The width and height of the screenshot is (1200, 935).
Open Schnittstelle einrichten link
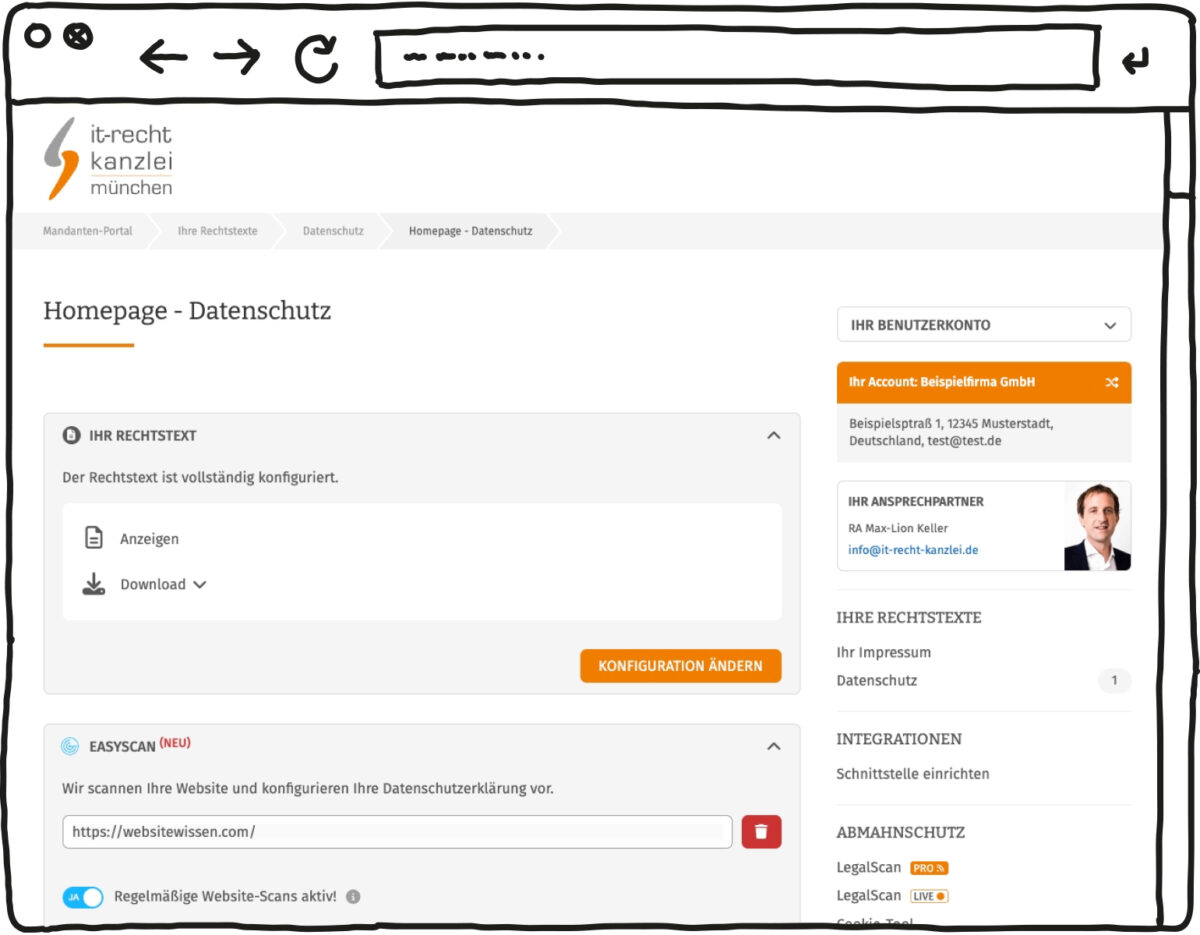[x=913, y=774]
